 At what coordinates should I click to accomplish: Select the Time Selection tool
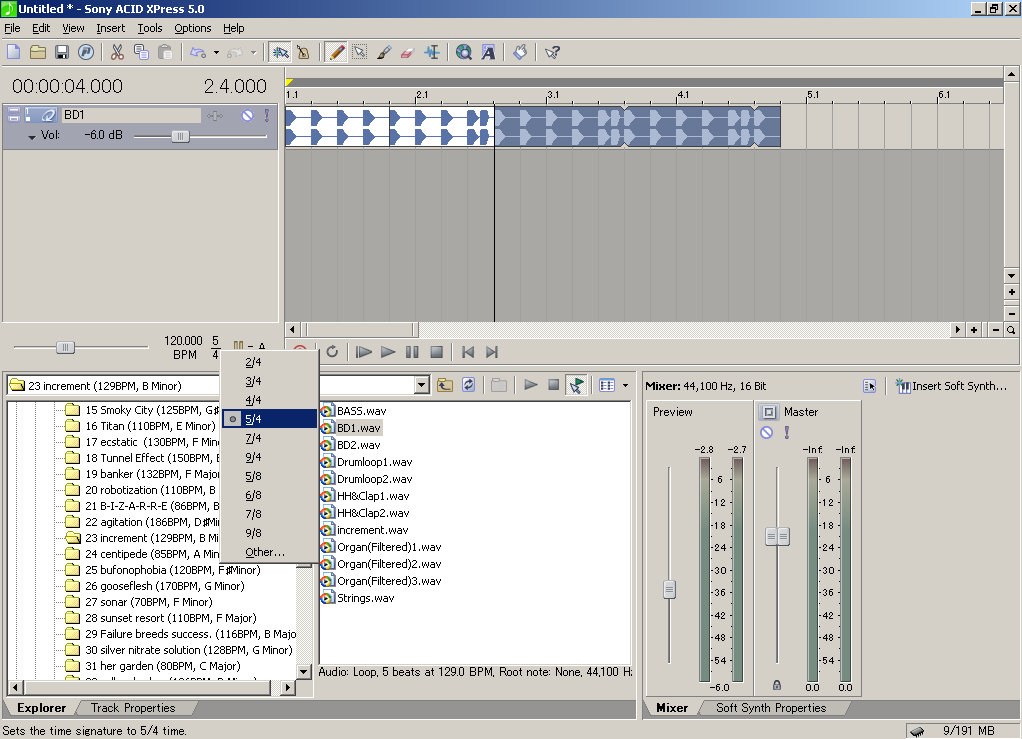[431, 52]
